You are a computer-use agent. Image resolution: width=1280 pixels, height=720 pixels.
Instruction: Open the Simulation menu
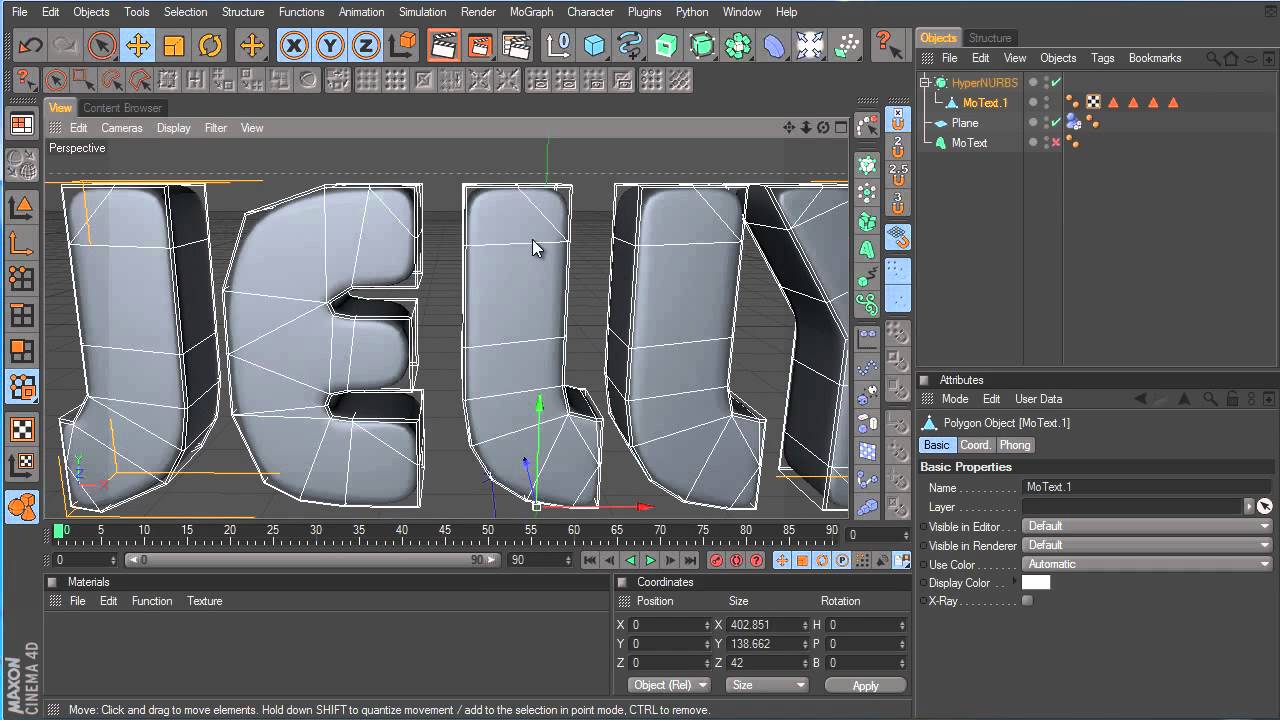click(x=422, y=12)
